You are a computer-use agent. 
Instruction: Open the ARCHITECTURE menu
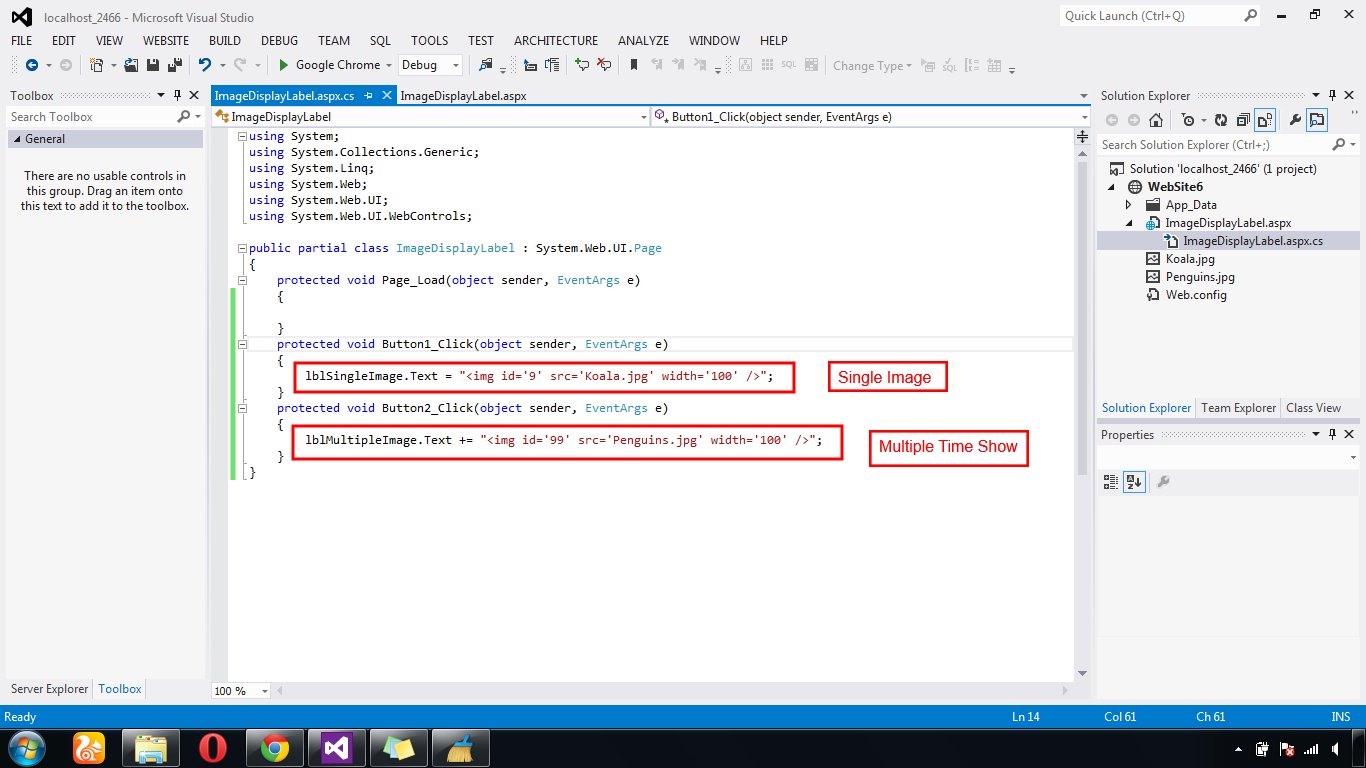click(x=556, y=41)
